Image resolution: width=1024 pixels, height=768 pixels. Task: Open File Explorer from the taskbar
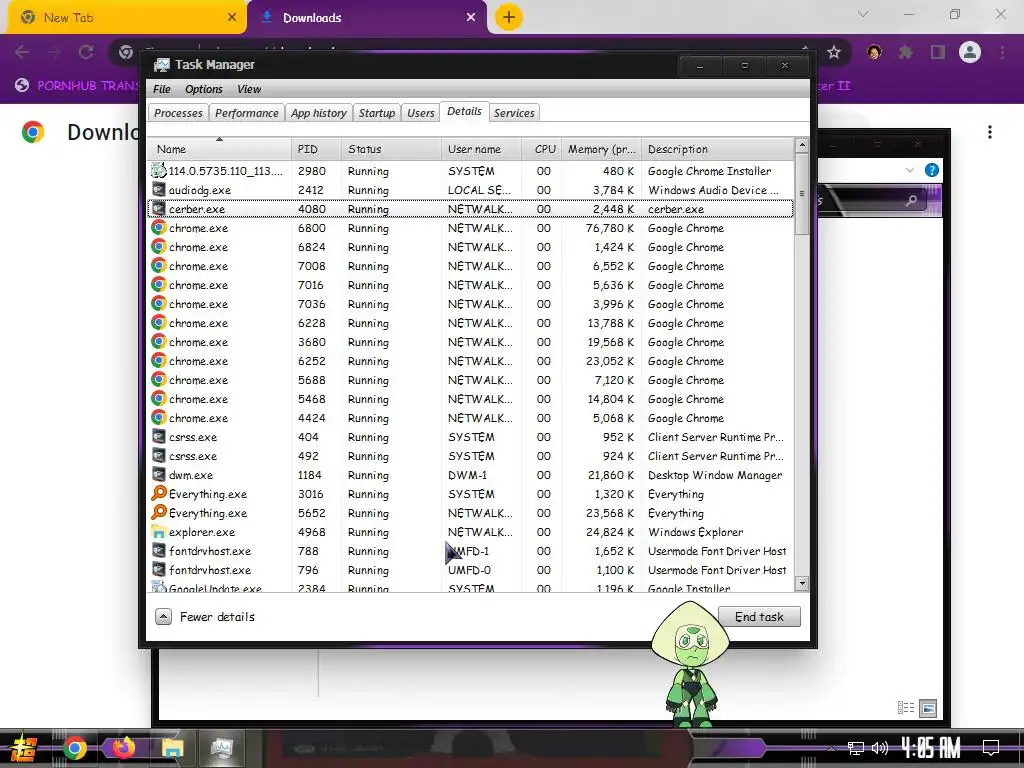(172, 748)
